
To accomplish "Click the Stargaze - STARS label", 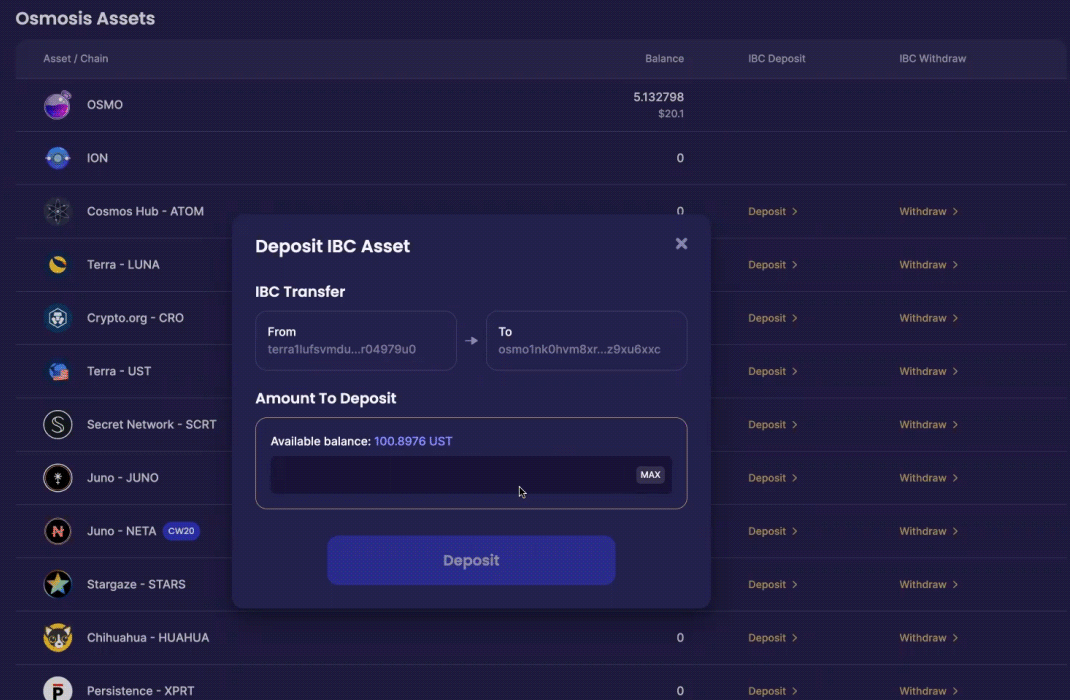I will [x=136, y=584].
